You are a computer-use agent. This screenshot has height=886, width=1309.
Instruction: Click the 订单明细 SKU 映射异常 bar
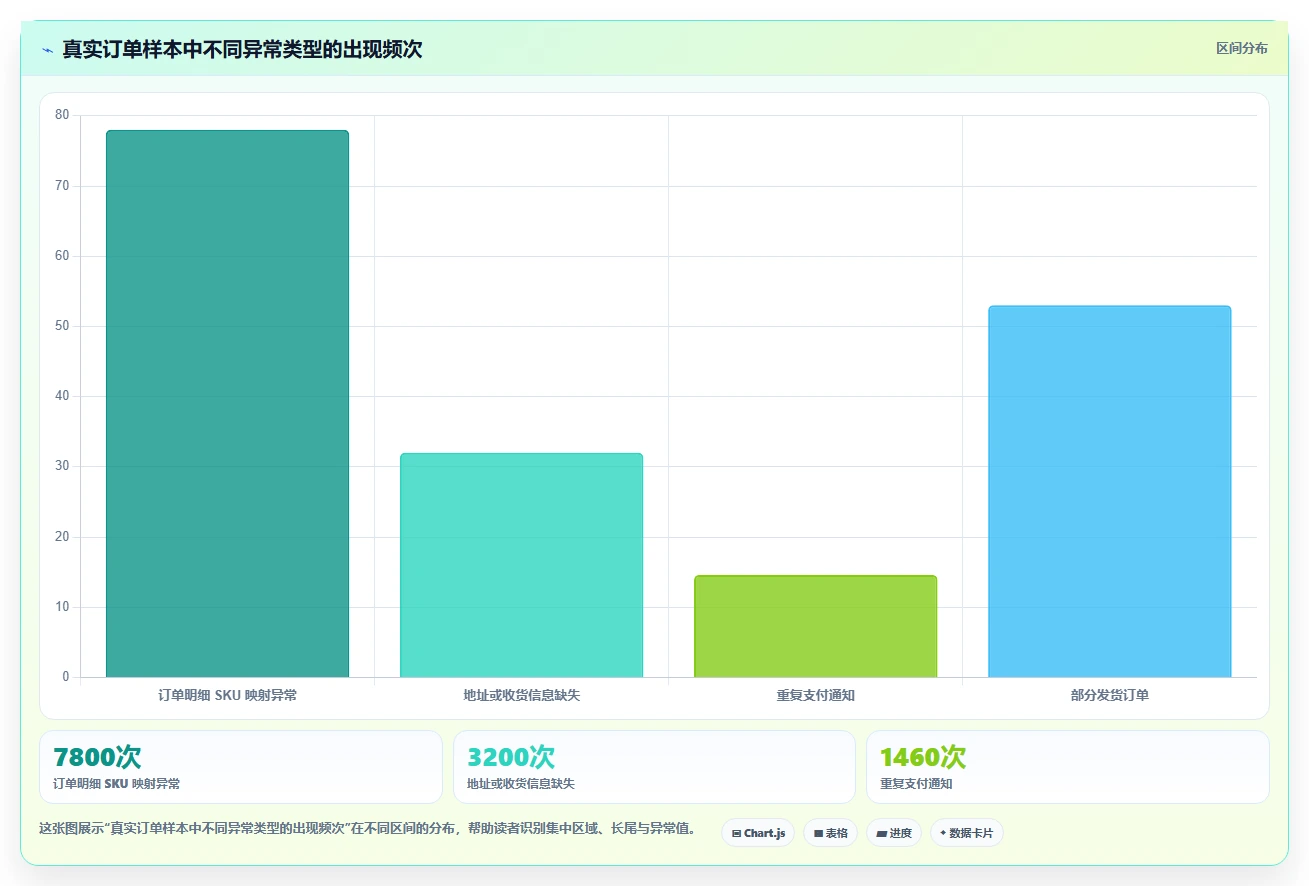[227, 404]
